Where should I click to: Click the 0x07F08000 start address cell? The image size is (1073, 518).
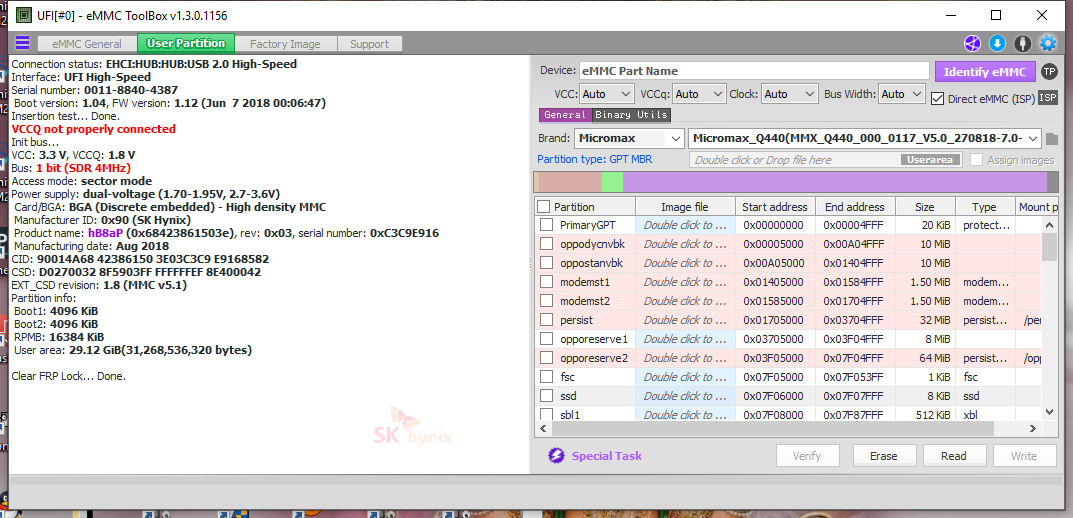coord(774,415)
